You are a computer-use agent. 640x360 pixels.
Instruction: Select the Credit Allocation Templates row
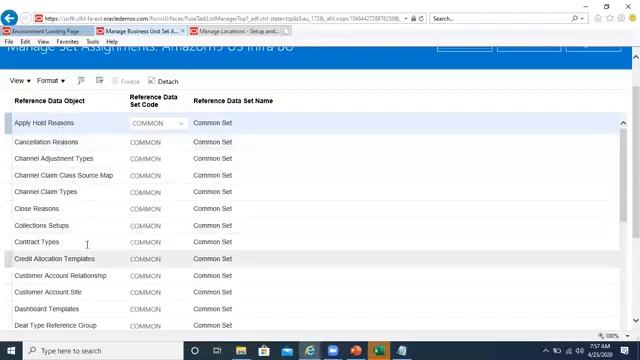(x=312, y=259)
